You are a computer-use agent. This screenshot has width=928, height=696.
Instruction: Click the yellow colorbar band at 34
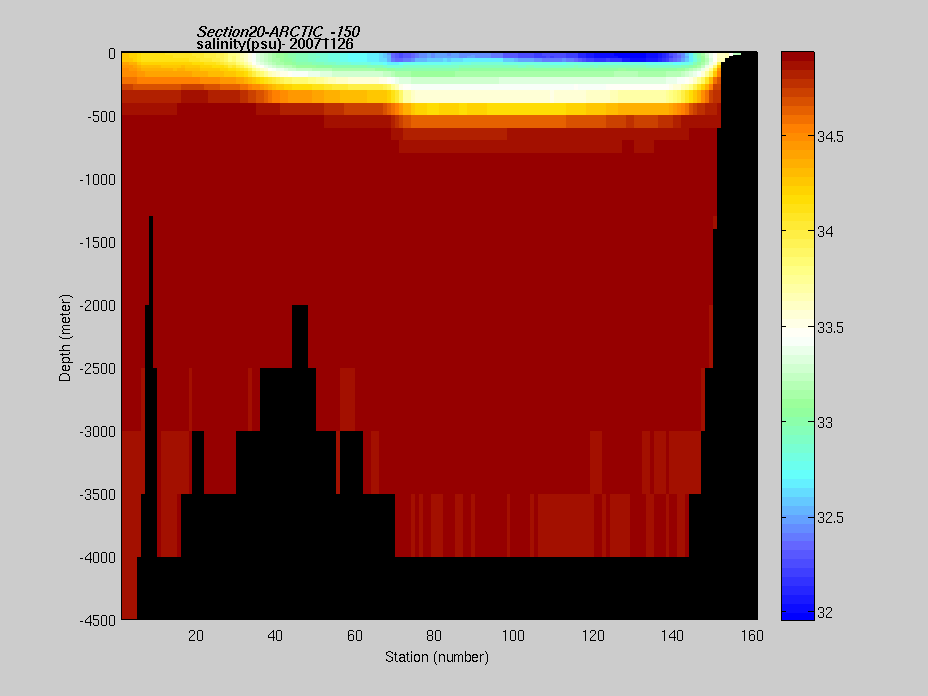point(798,231)
